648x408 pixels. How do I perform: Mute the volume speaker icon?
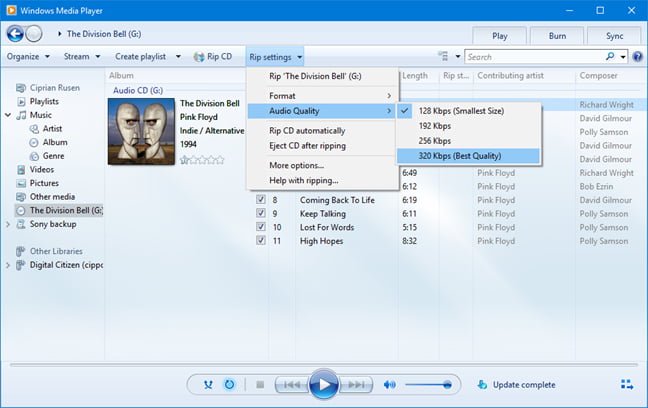tap(389, 385)
